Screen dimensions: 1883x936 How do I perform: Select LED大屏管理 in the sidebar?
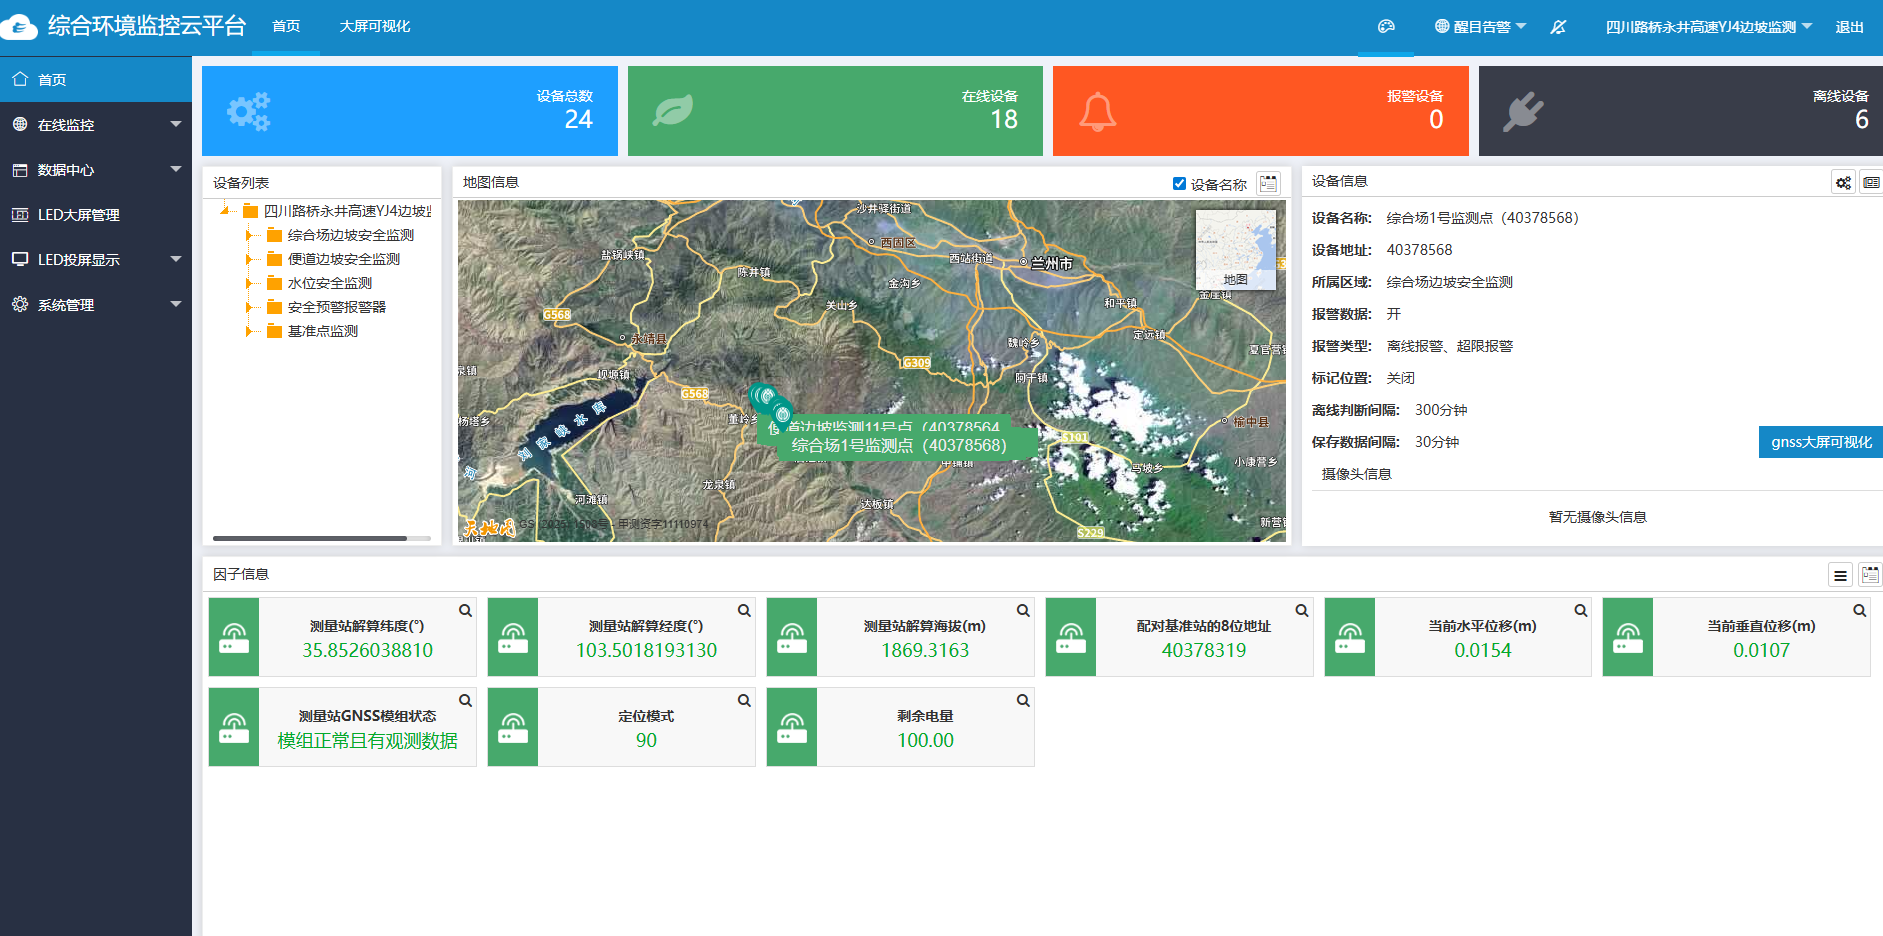point(78,215)
